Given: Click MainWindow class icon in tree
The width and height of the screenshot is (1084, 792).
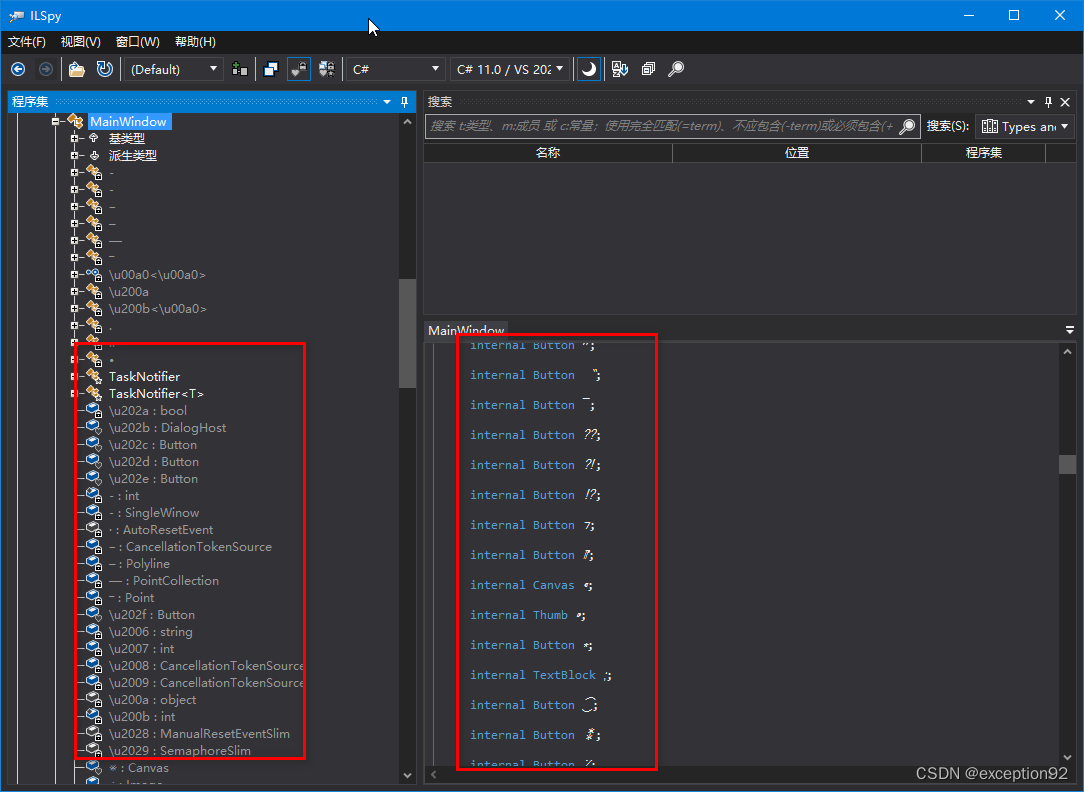Looking at the screenshot, I should pos(76,122).
